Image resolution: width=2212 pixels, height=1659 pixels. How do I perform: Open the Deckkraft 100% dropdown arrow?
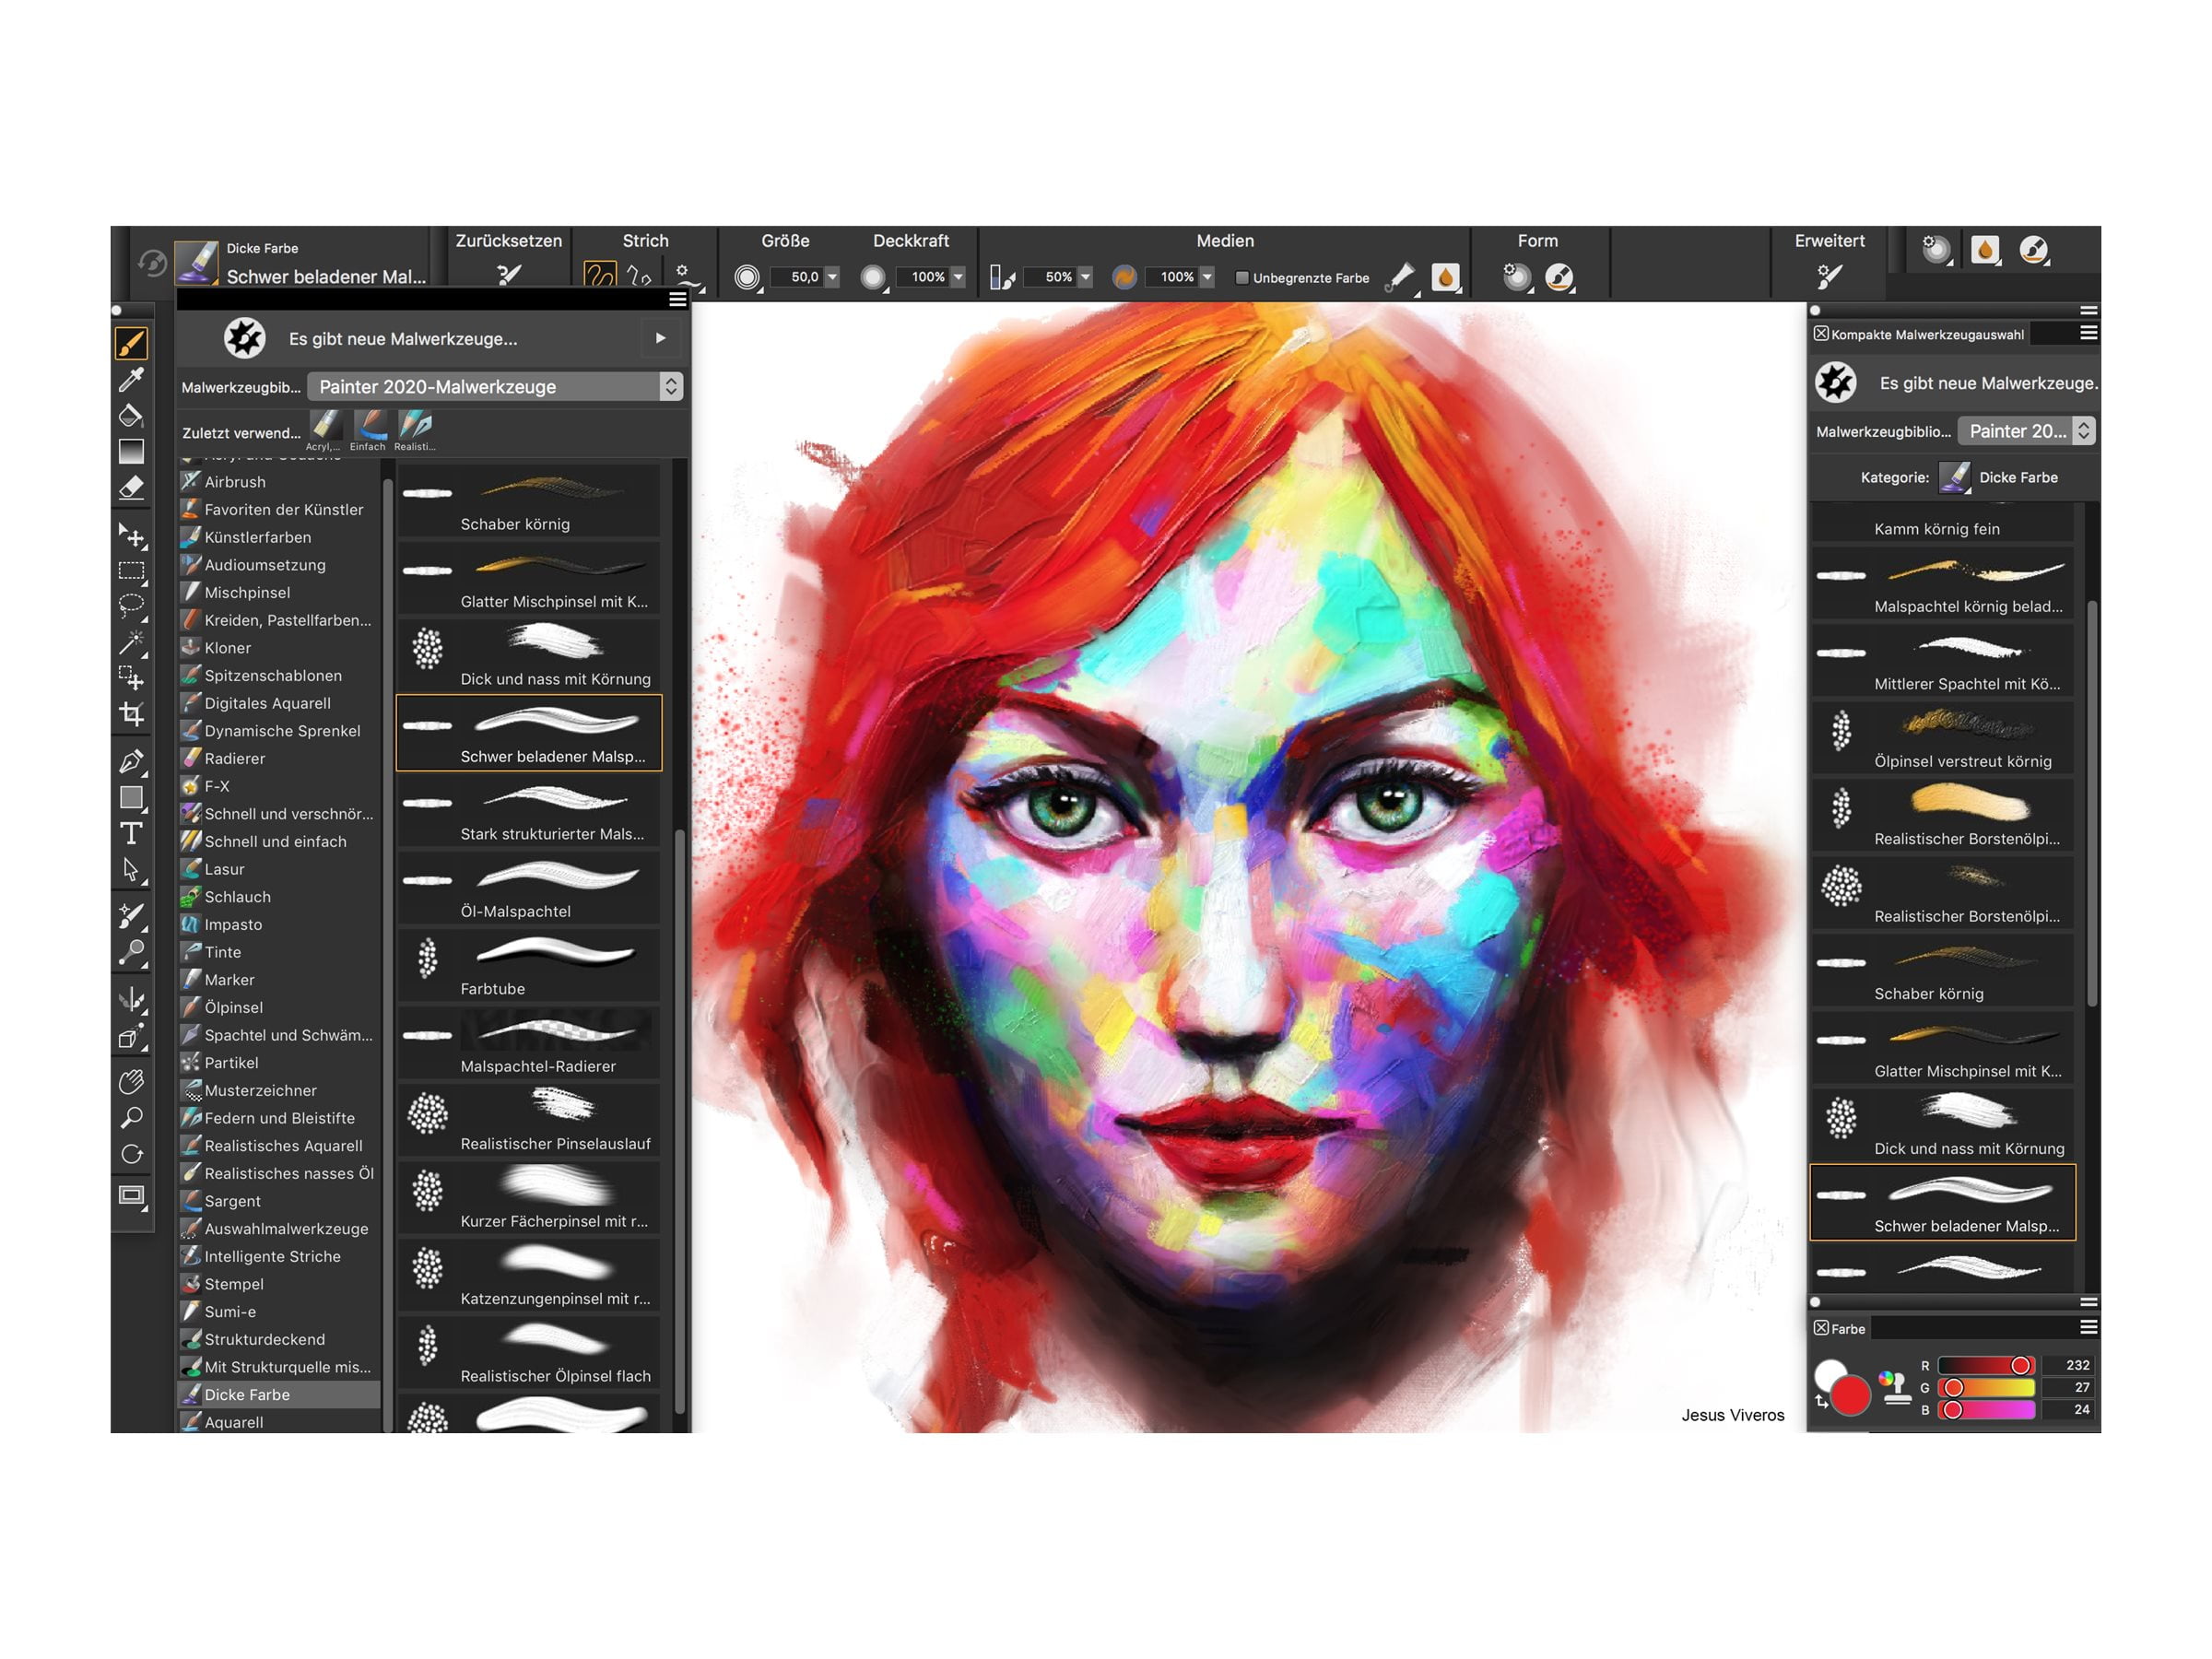pyautogui.click(x=958, y=277)
